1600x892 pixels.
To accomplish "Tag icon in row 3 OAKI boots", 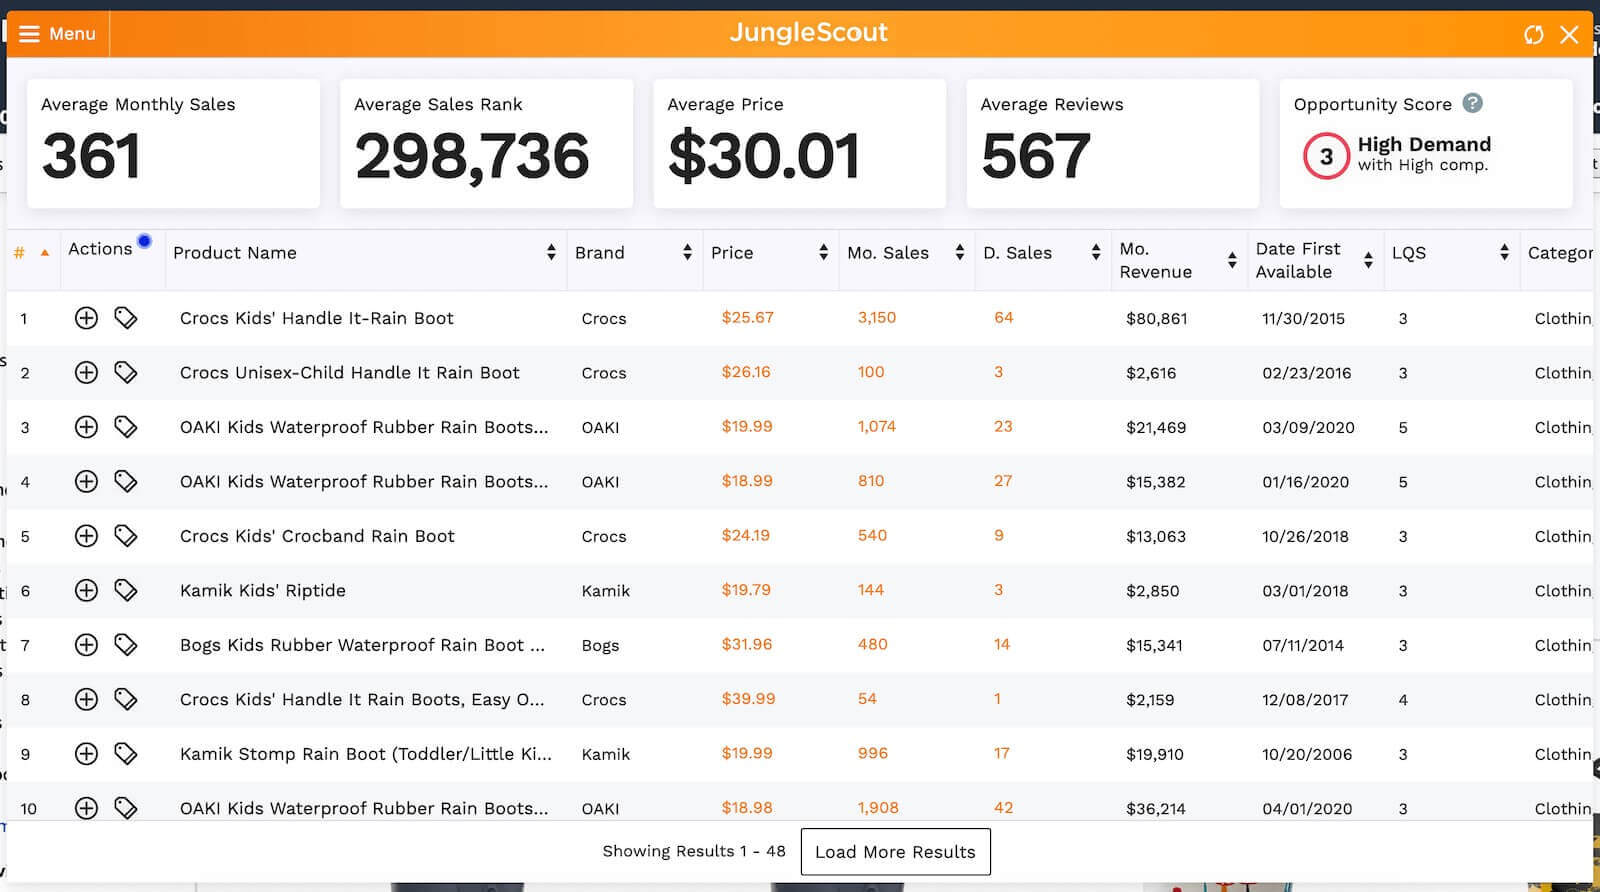I will tap(125, 427).
